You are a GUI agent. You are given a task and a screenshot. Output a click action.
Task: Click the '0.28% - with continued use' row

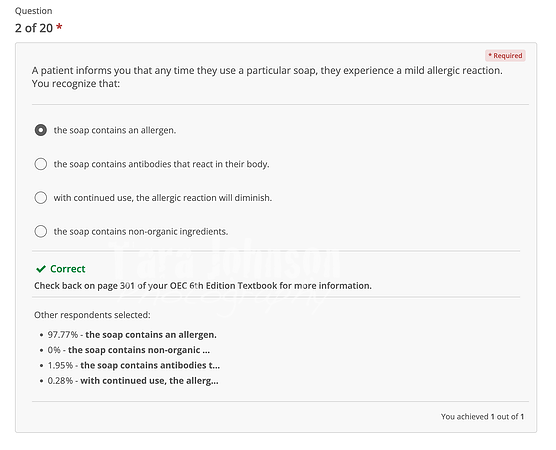[133, 380]
